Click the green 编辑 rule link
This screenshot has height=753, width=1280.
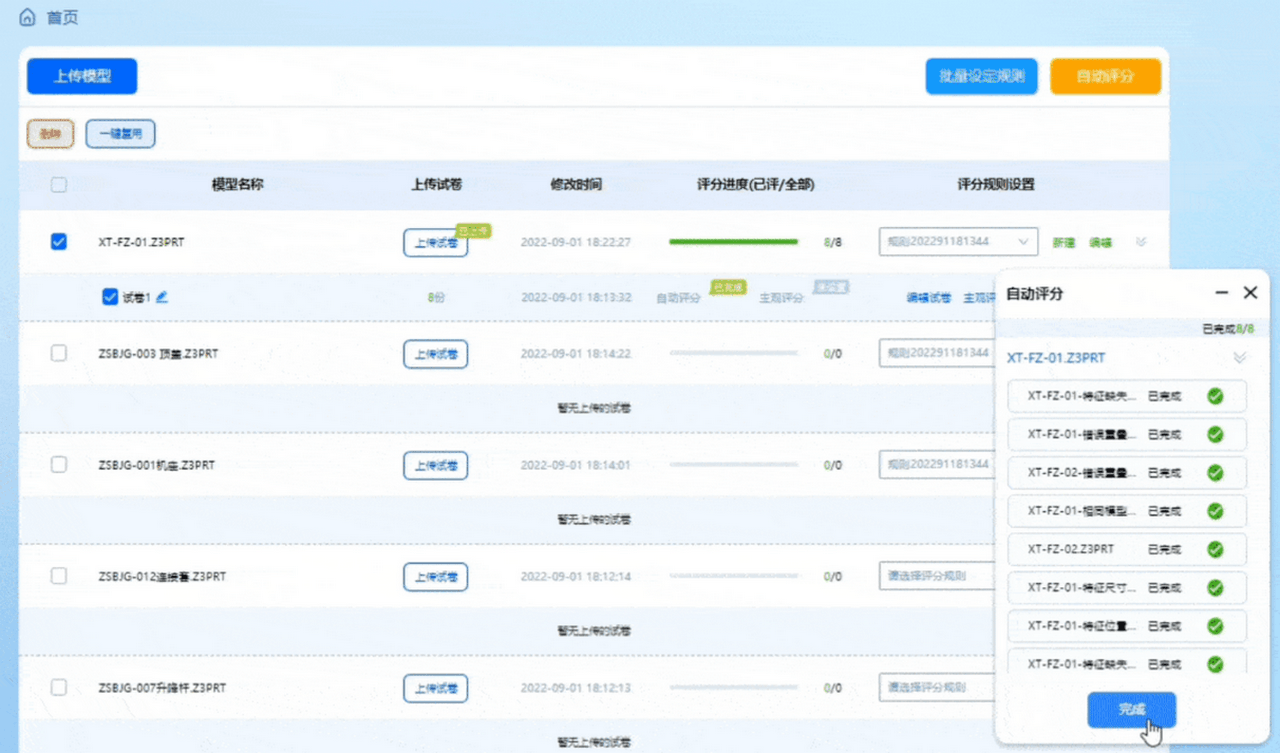point(1100,242)
